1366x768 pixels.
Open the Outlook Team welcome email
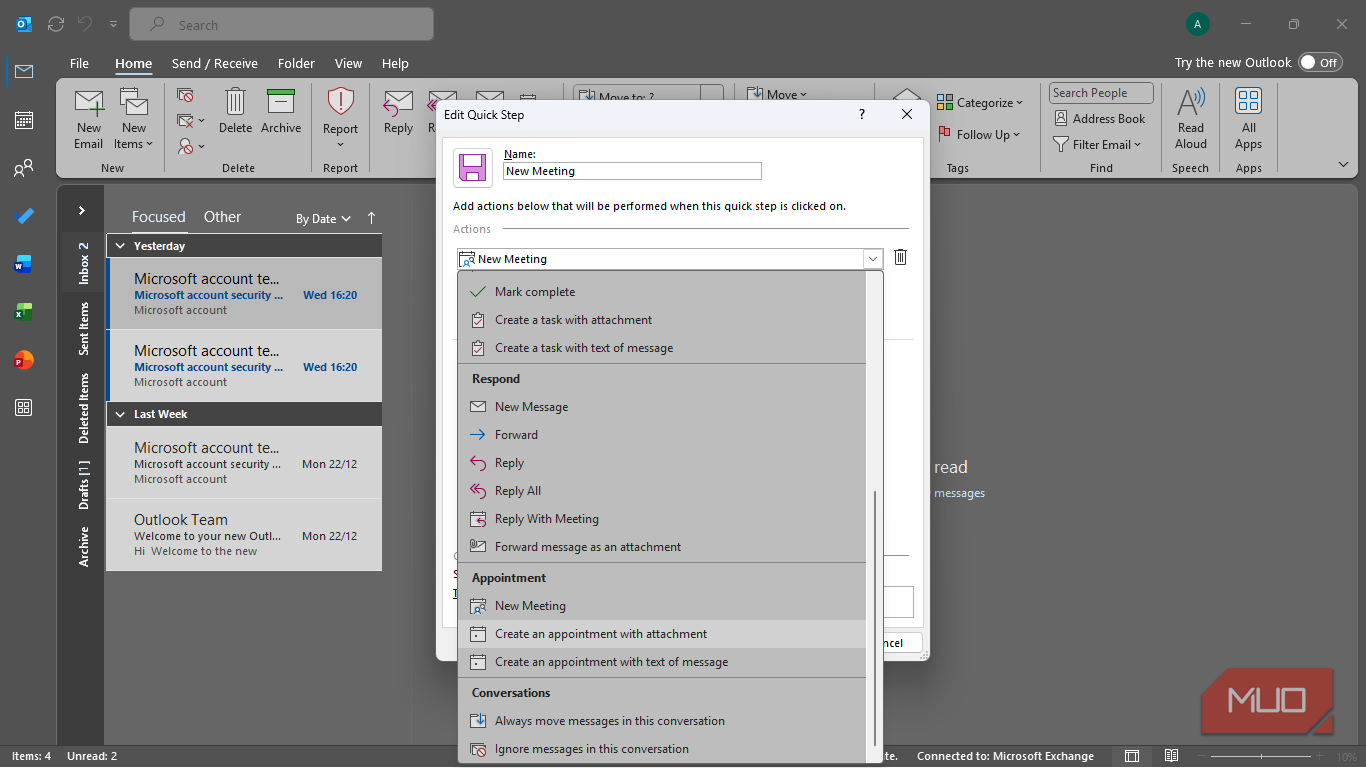click(244, 535)
